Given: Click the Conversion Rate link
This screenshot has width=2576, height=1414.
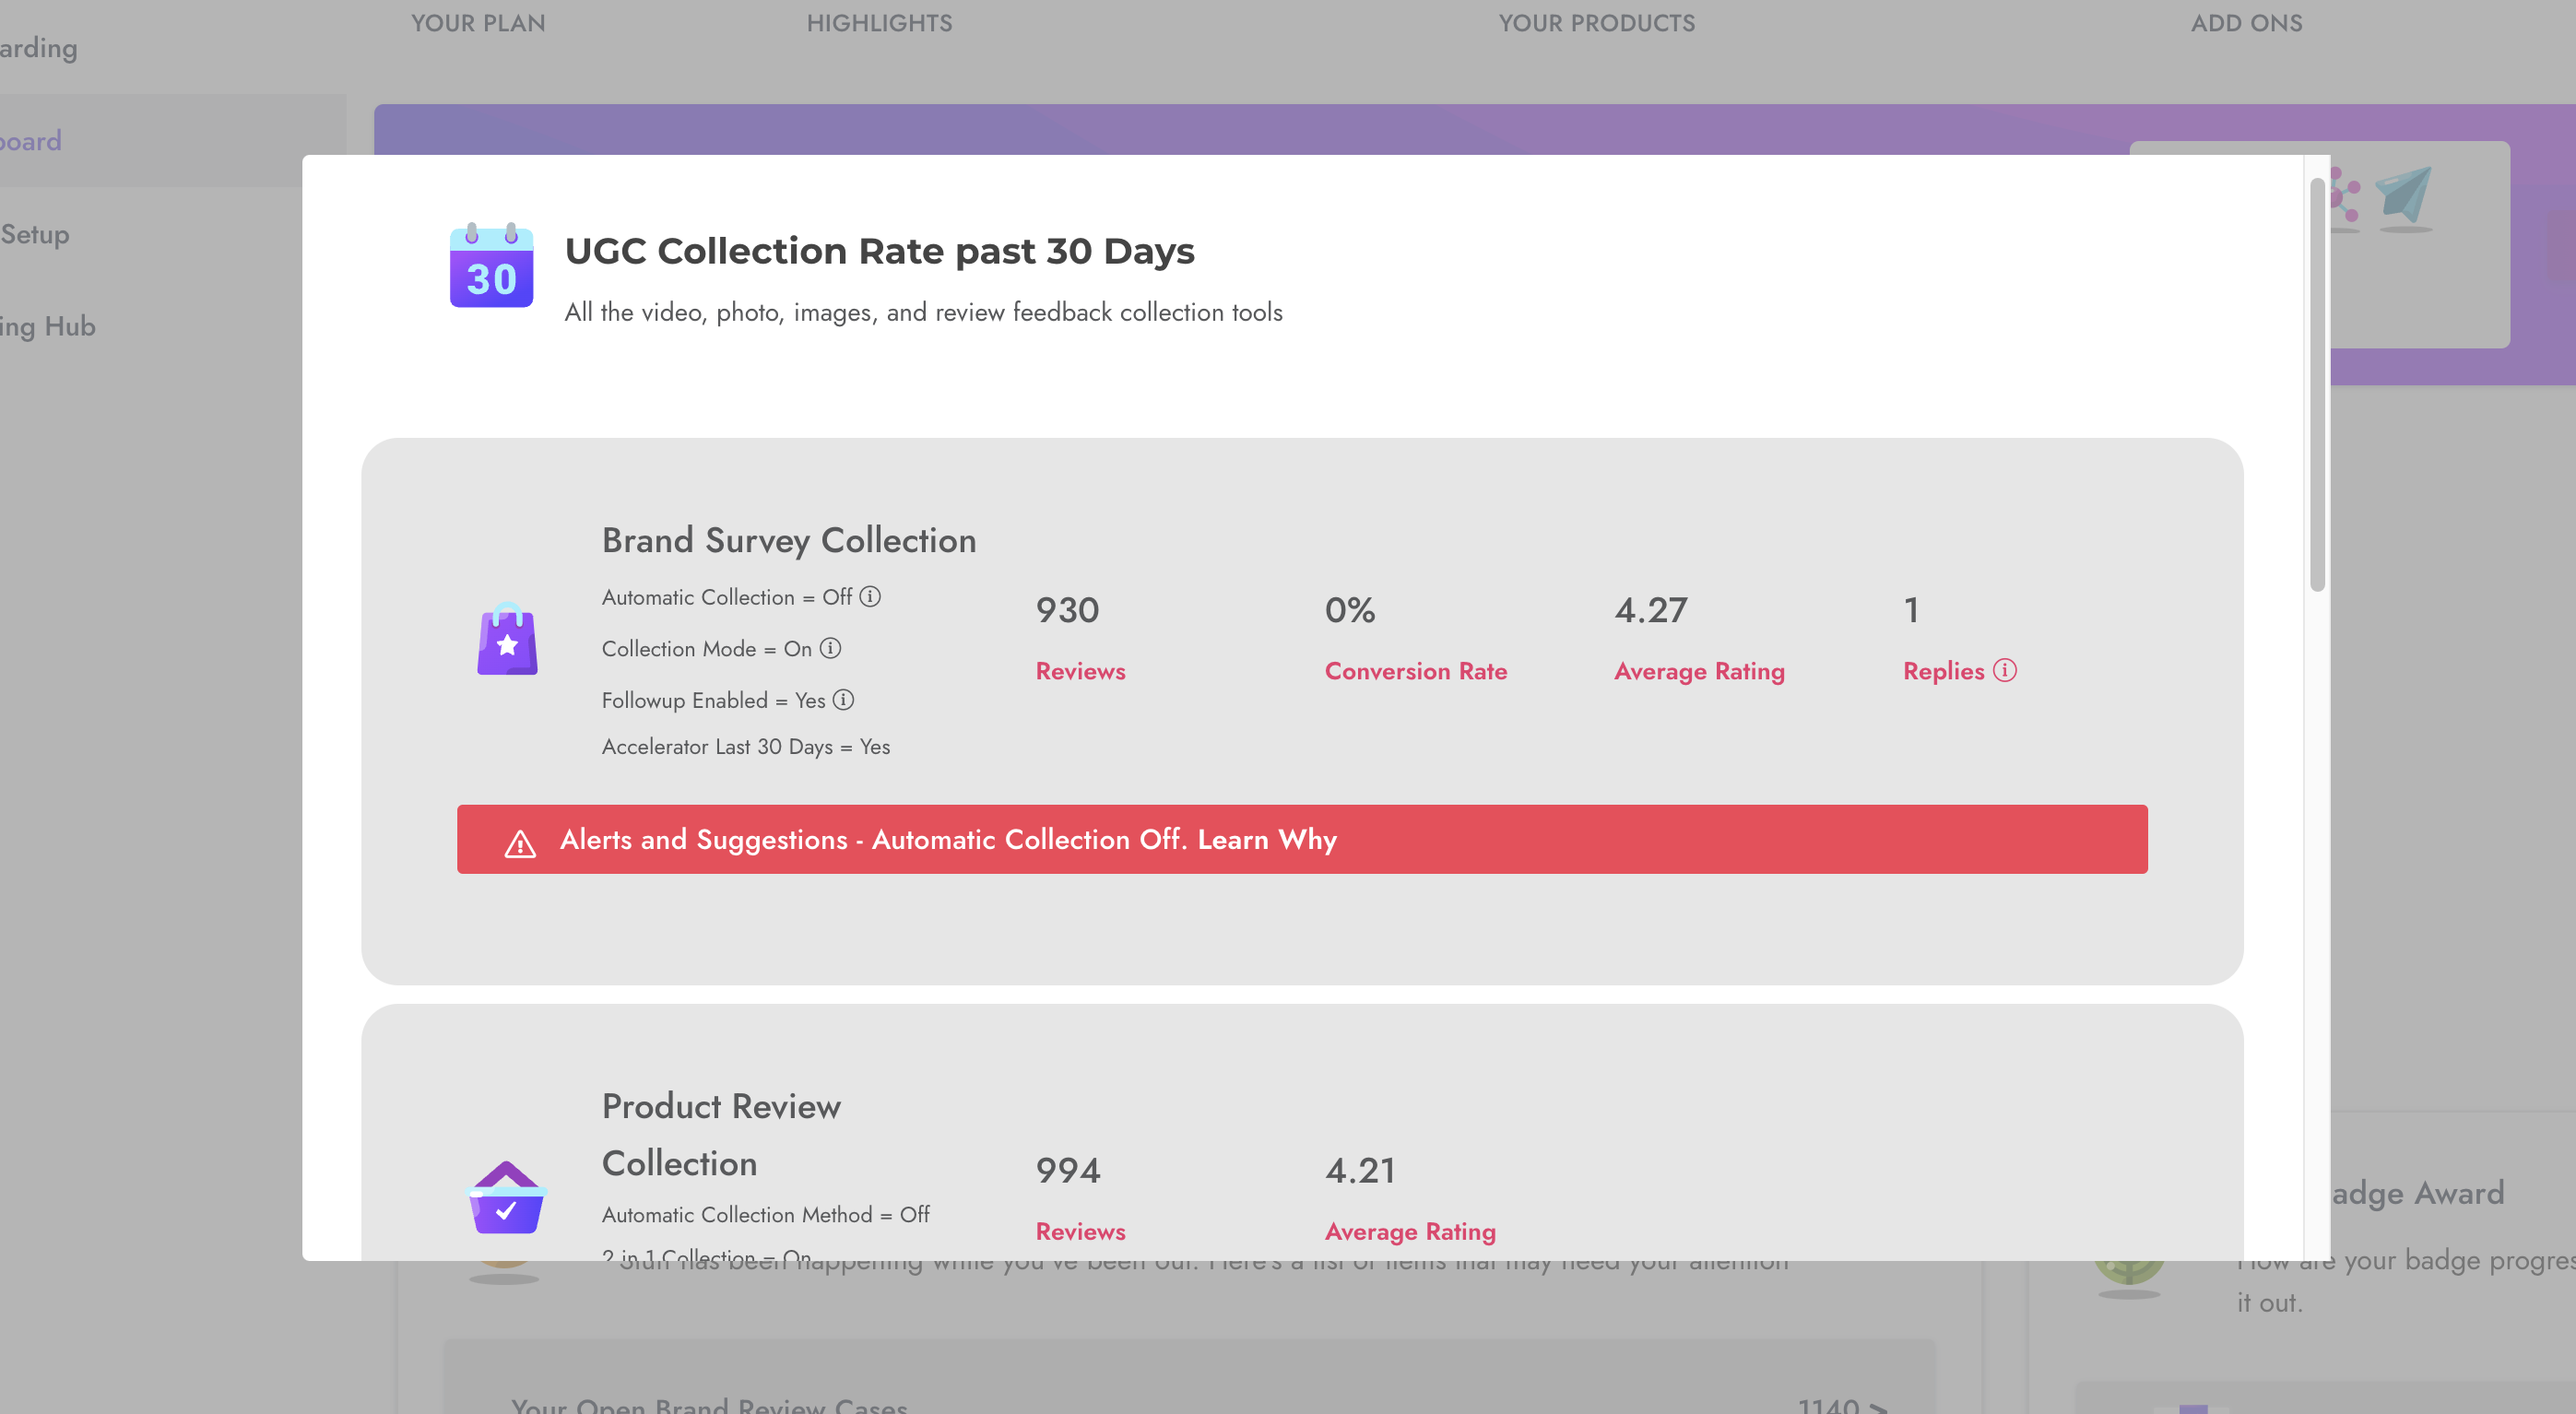Looking at the screenshot, I should point(1415,671).
